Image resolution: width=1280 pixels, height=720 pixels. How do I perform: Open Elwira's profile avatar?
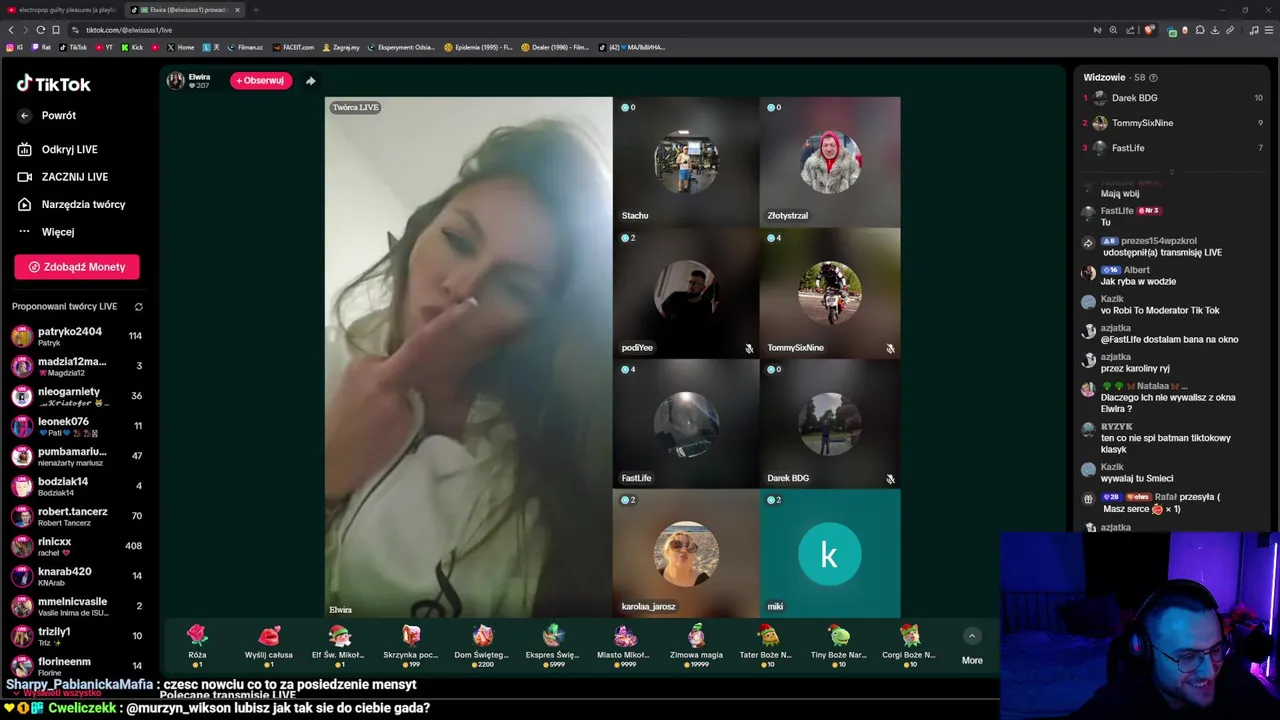176,81
